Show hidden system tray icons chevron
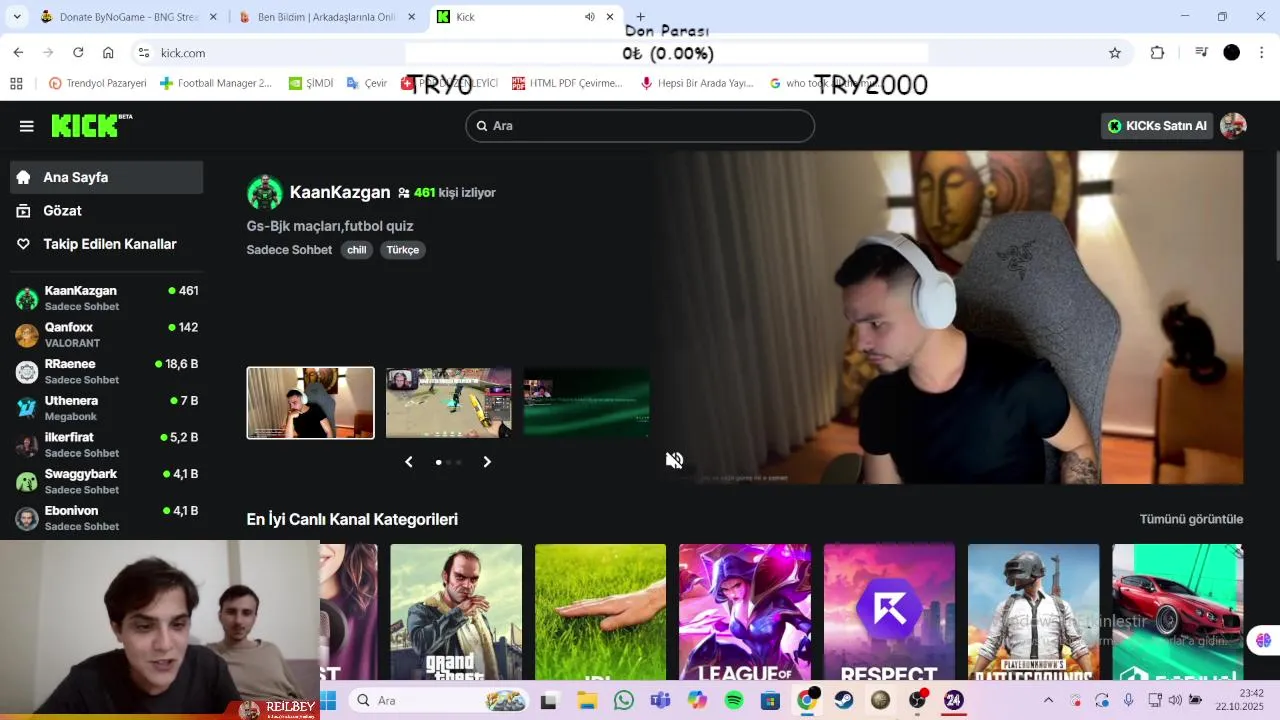Viewport: 1280px width, 720px height. coord(1048,700)
